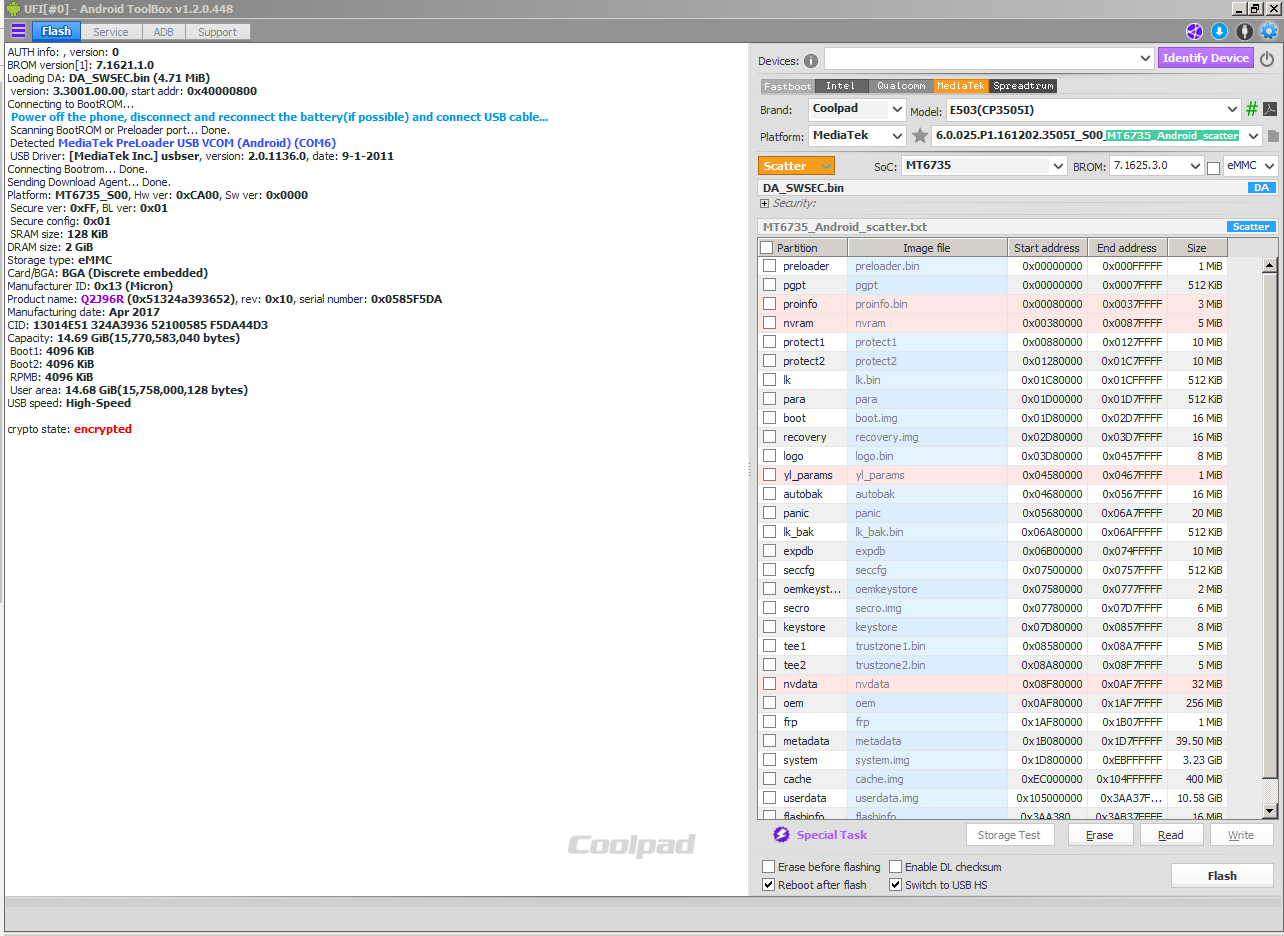Open the Support tab
Viewport: 1284px width, 936px height.
coord(217,32)
